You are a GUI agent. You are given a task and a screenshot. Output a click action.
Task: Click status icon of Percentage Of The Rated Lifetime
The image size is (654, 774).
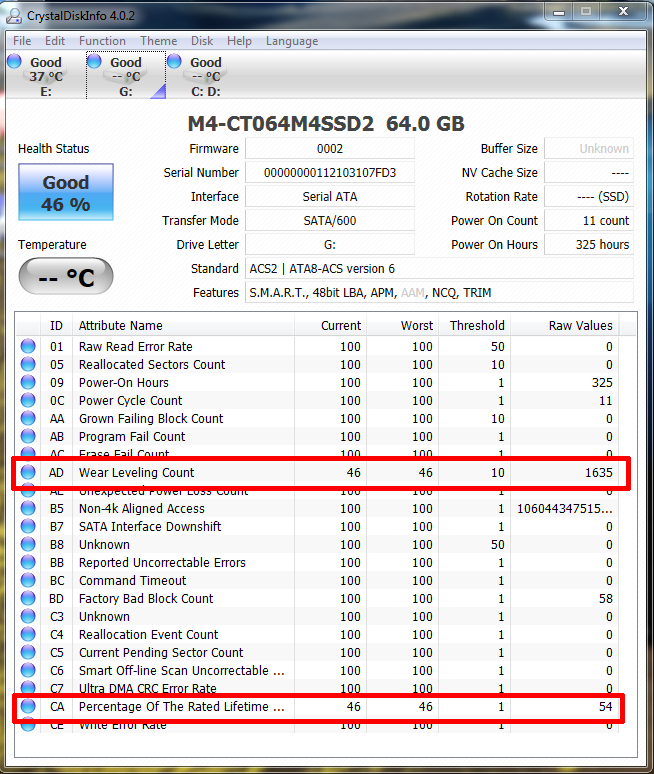click(x=28, y=706)
